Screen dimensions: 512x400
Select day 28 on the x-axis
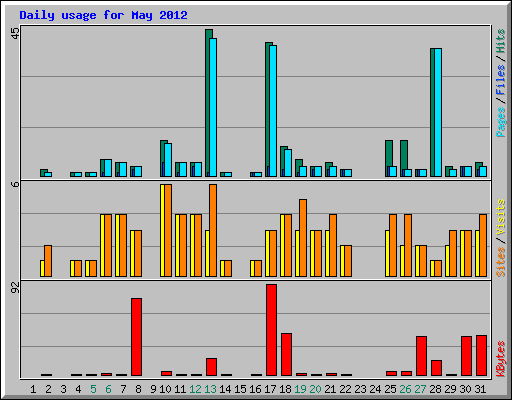tap(435, 389)
